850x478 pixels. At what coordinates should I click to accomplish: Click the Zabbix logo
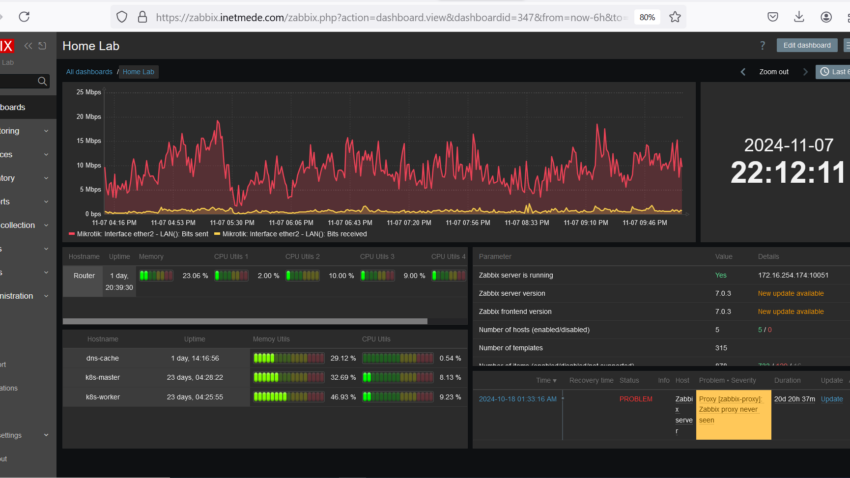7,46
